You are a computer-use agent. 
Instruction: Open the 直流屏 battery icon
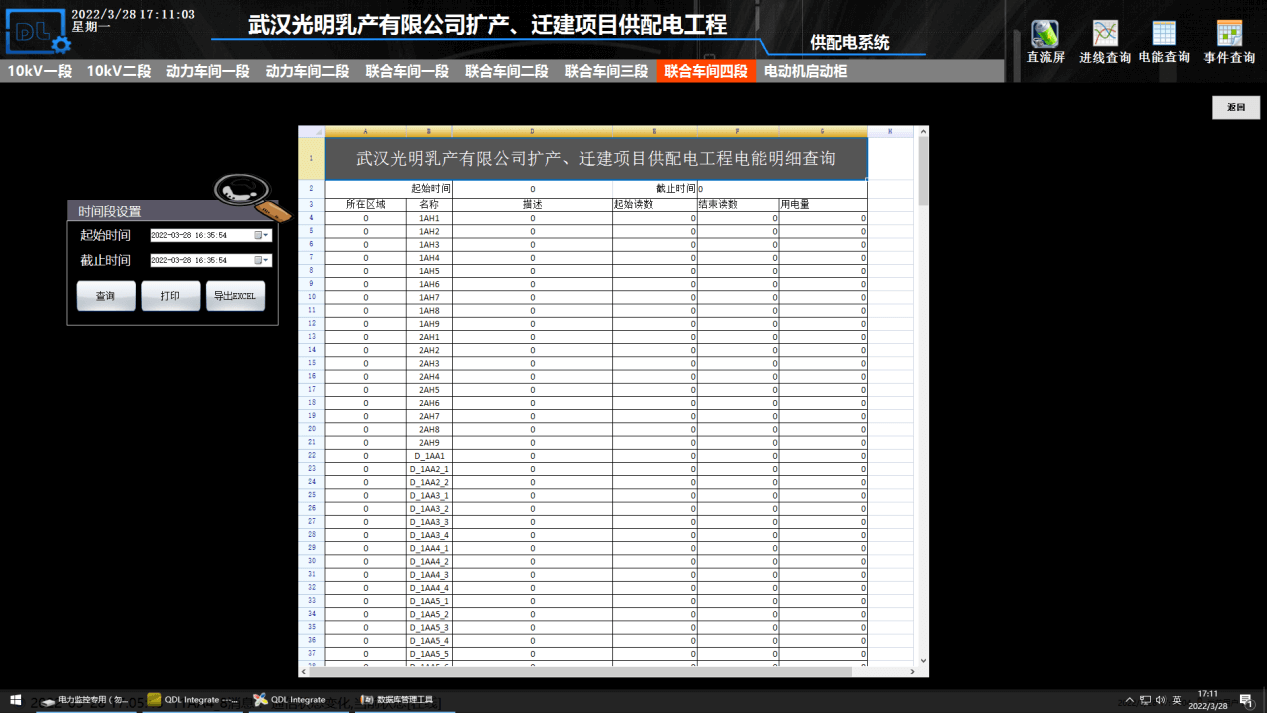point(1045,34)
